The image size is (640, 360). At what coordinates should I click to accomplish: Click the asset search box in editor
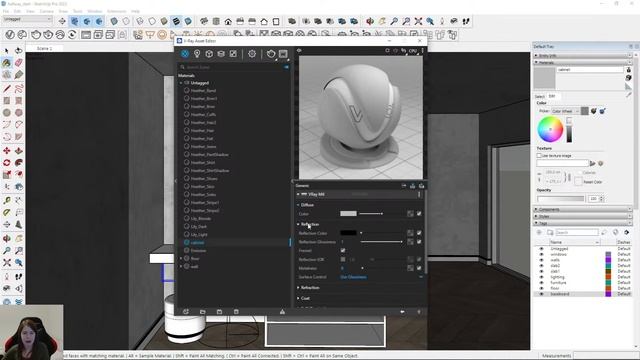click(x=235, y=67)
